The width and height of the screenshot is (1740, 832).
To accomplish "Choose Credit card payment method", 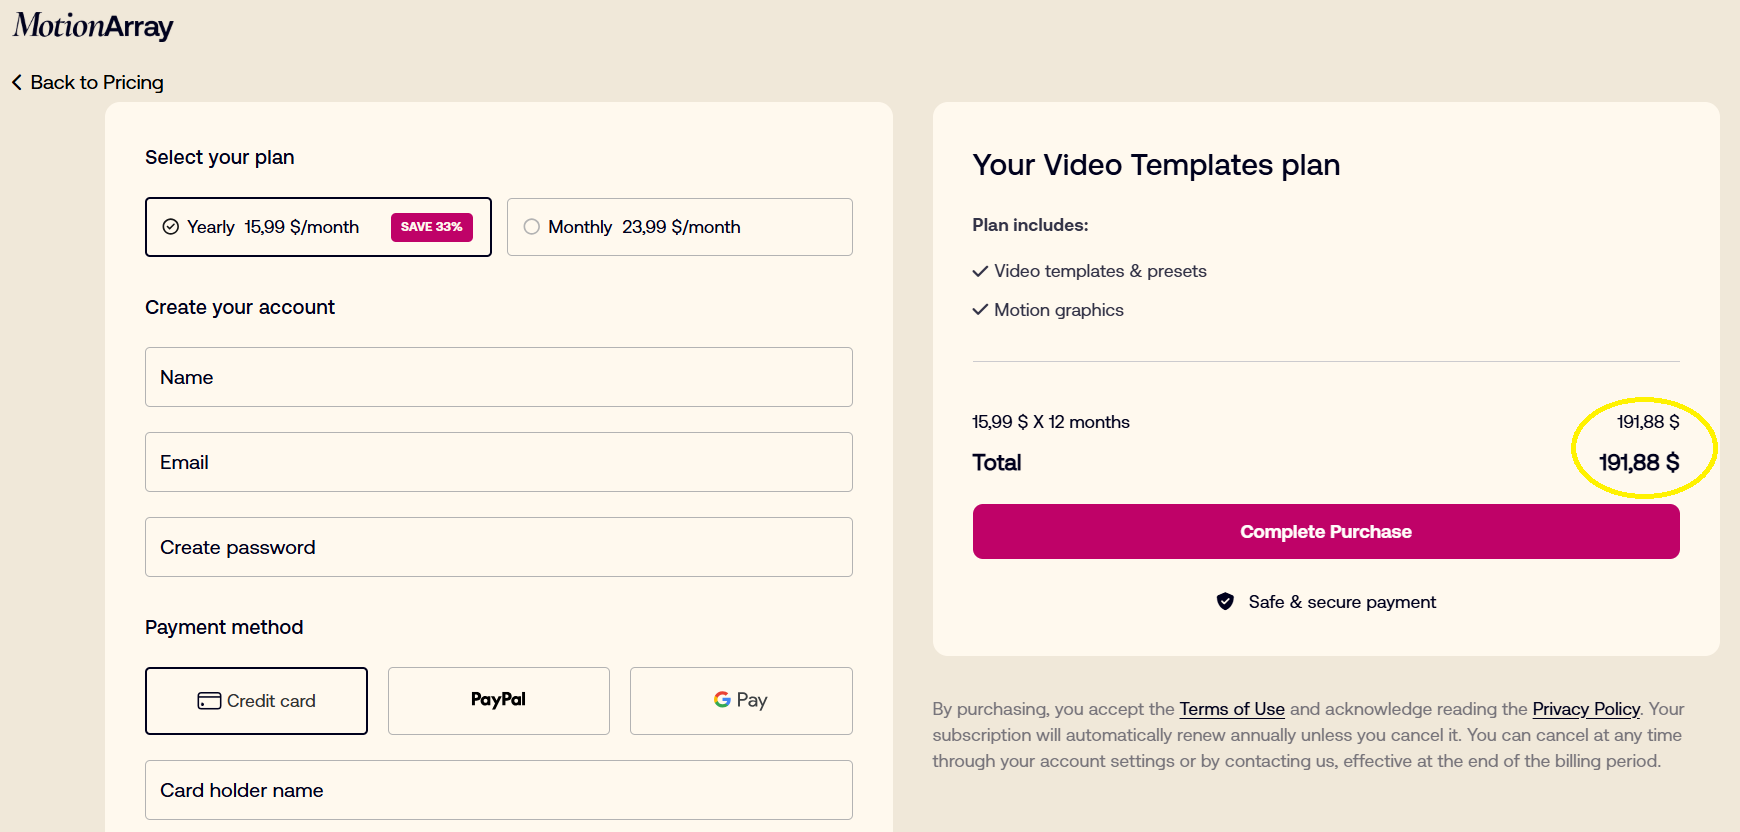I will click(256, 701).
